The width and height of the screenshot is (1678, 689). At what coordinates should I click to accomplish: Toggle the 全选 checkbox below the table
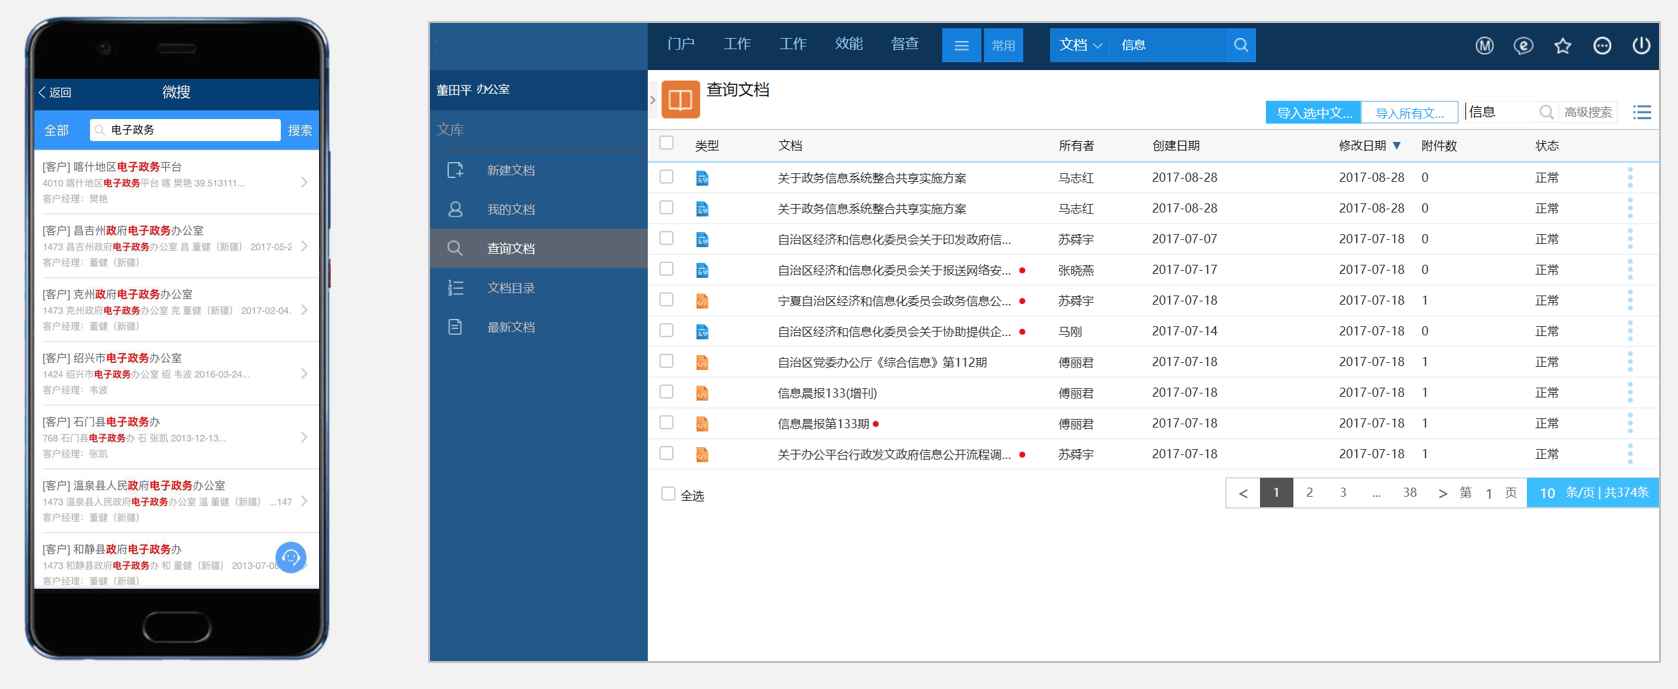668,494
